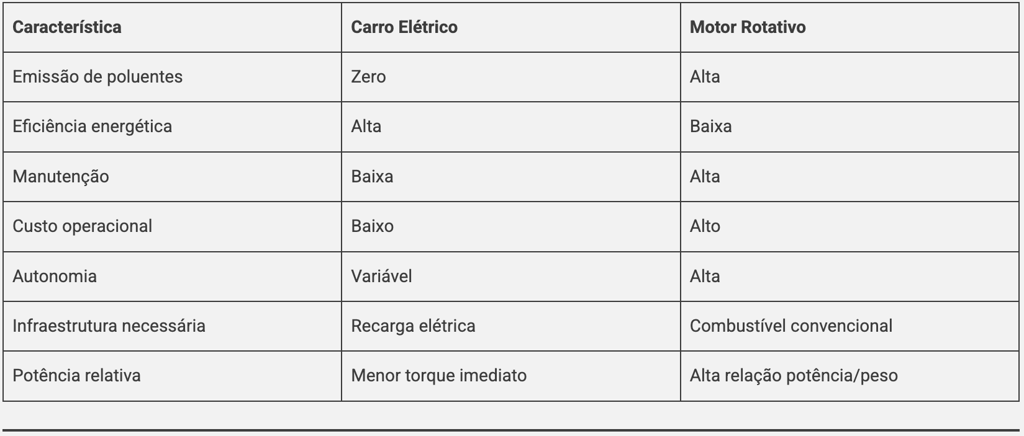
Task: Select the "Alto" cell for Custo operacional
Action: (705, 226)
